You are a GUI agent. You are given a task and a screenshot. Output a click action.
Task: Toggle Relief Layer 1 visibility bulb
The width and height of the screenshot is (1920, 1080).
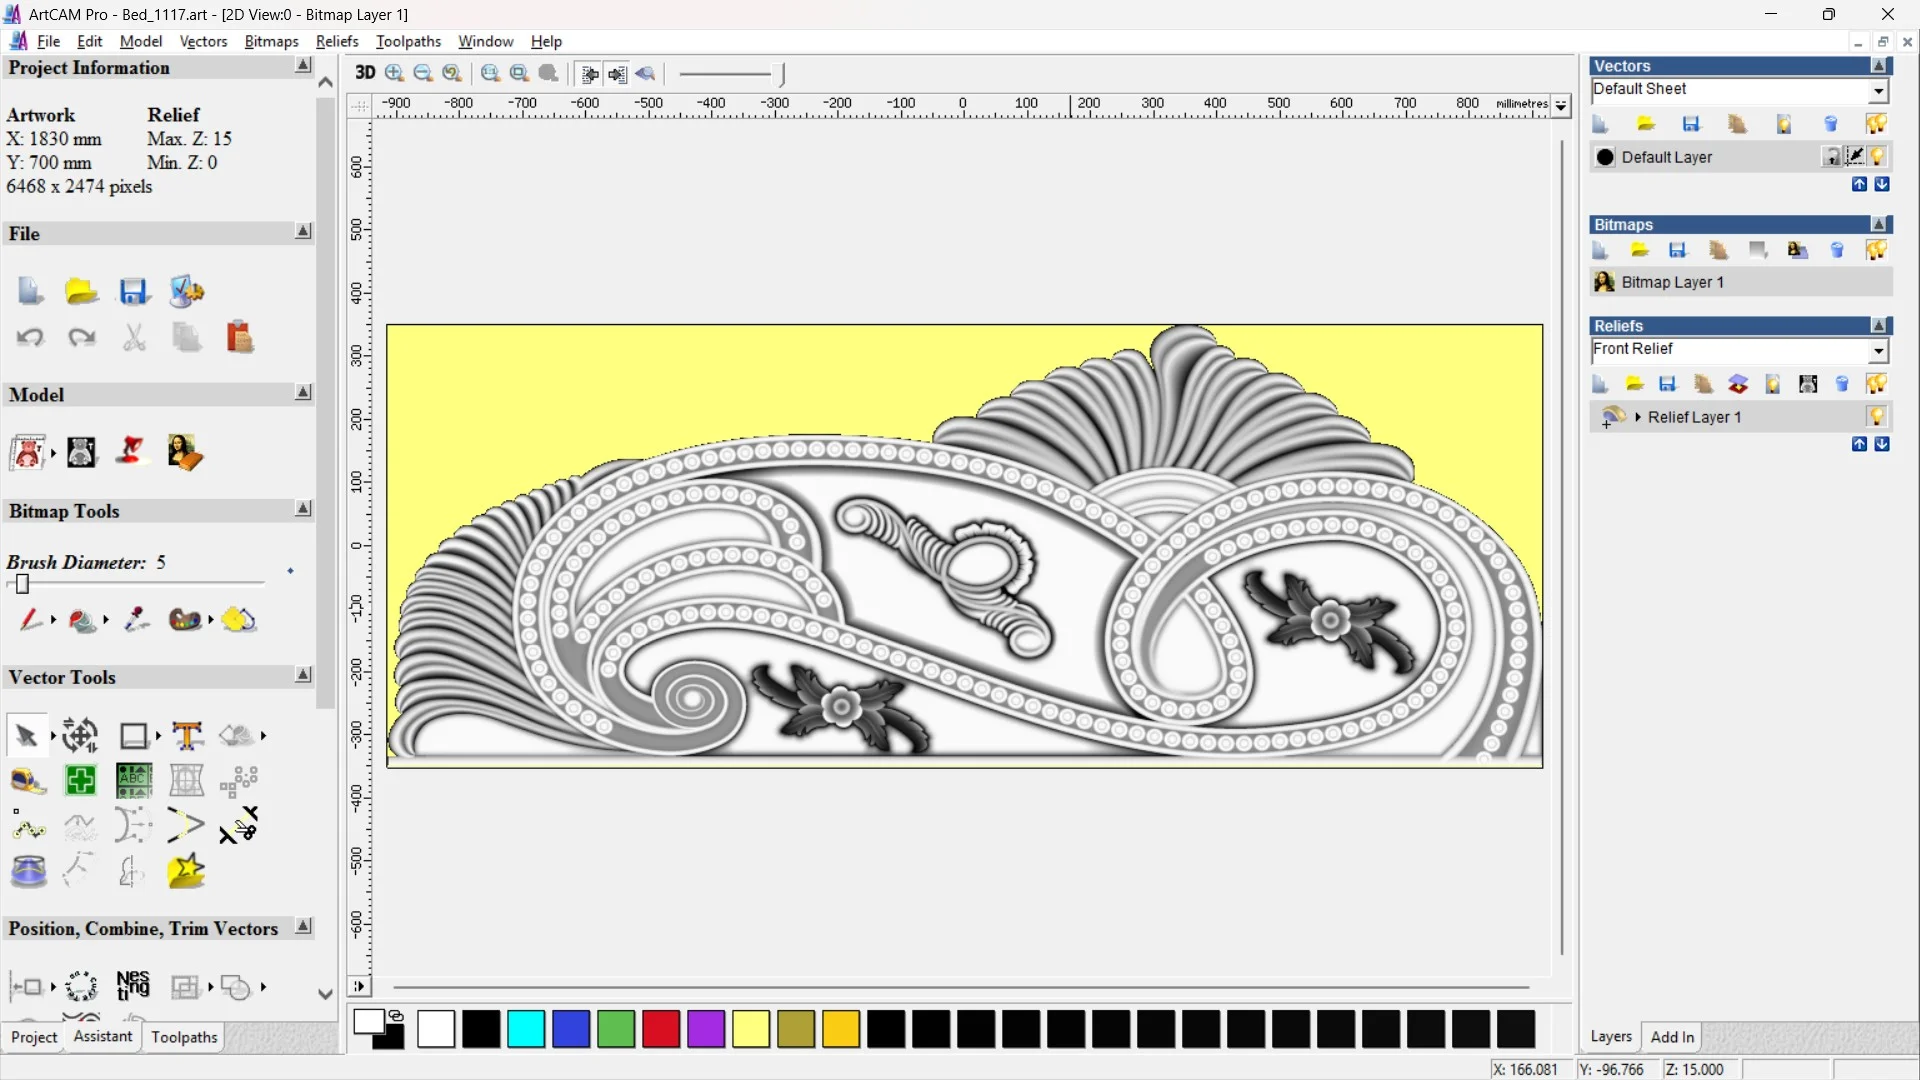1876,417
